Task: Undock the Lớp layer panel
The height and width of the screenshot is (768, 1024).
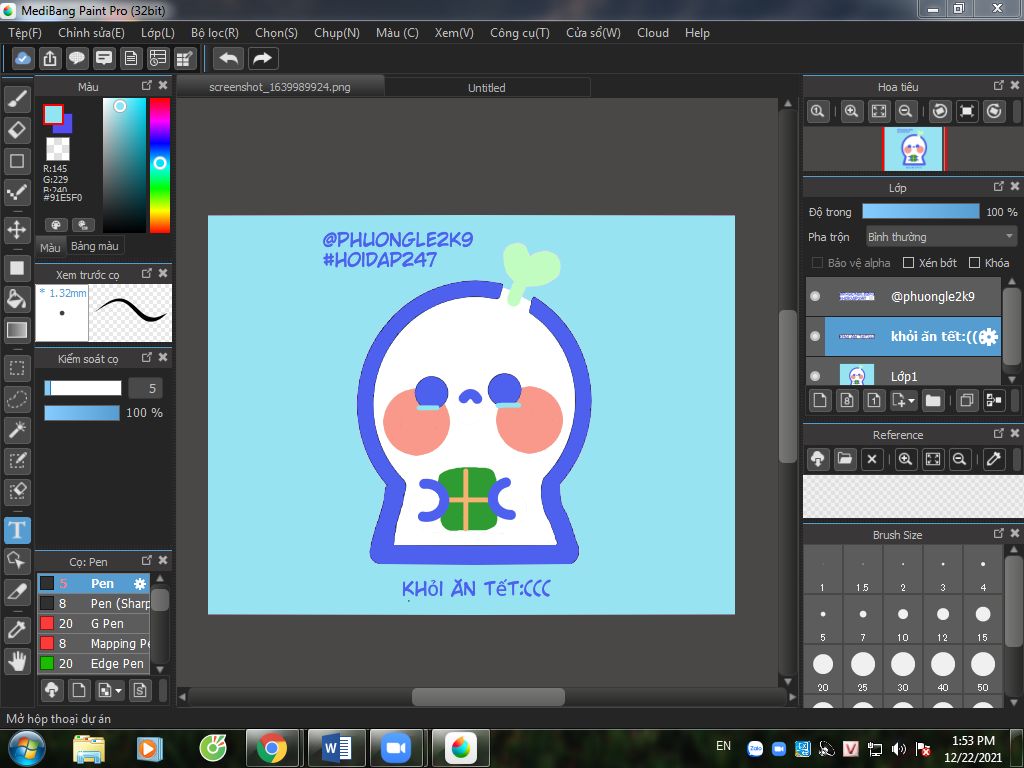Action: [x=999, y=187]
